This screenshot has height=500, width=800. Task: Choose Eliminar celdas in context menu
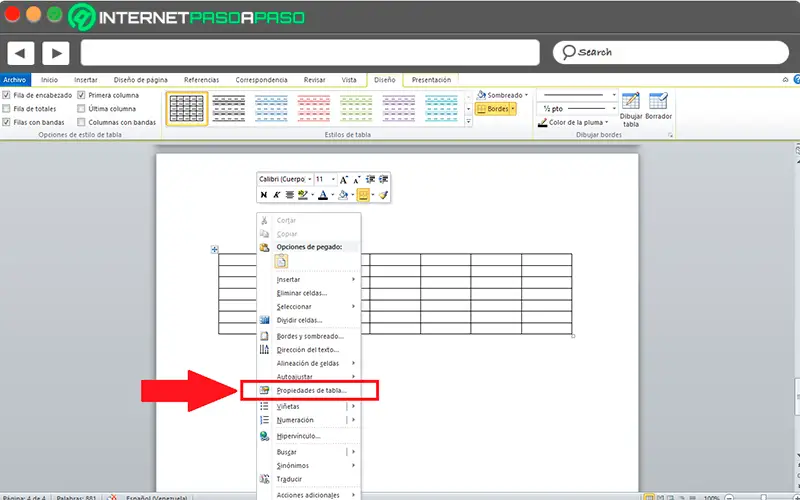302,293
